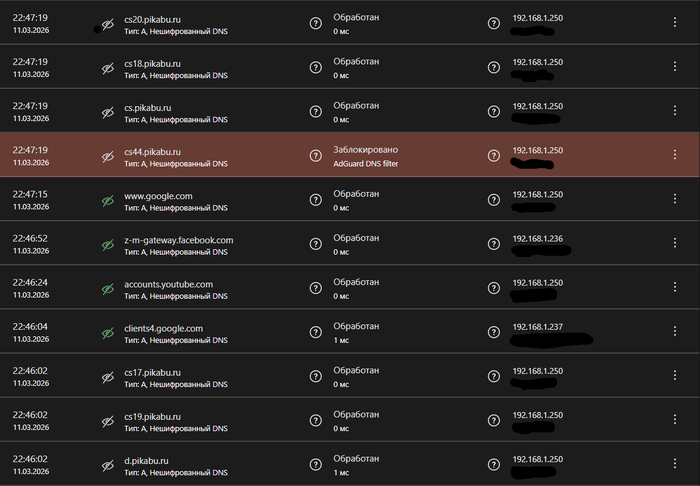This screenshot has width=700, height=486.
Task: Open more-actions menu for z-m-gateway.facebook.com row
Action: click(676, 244)
